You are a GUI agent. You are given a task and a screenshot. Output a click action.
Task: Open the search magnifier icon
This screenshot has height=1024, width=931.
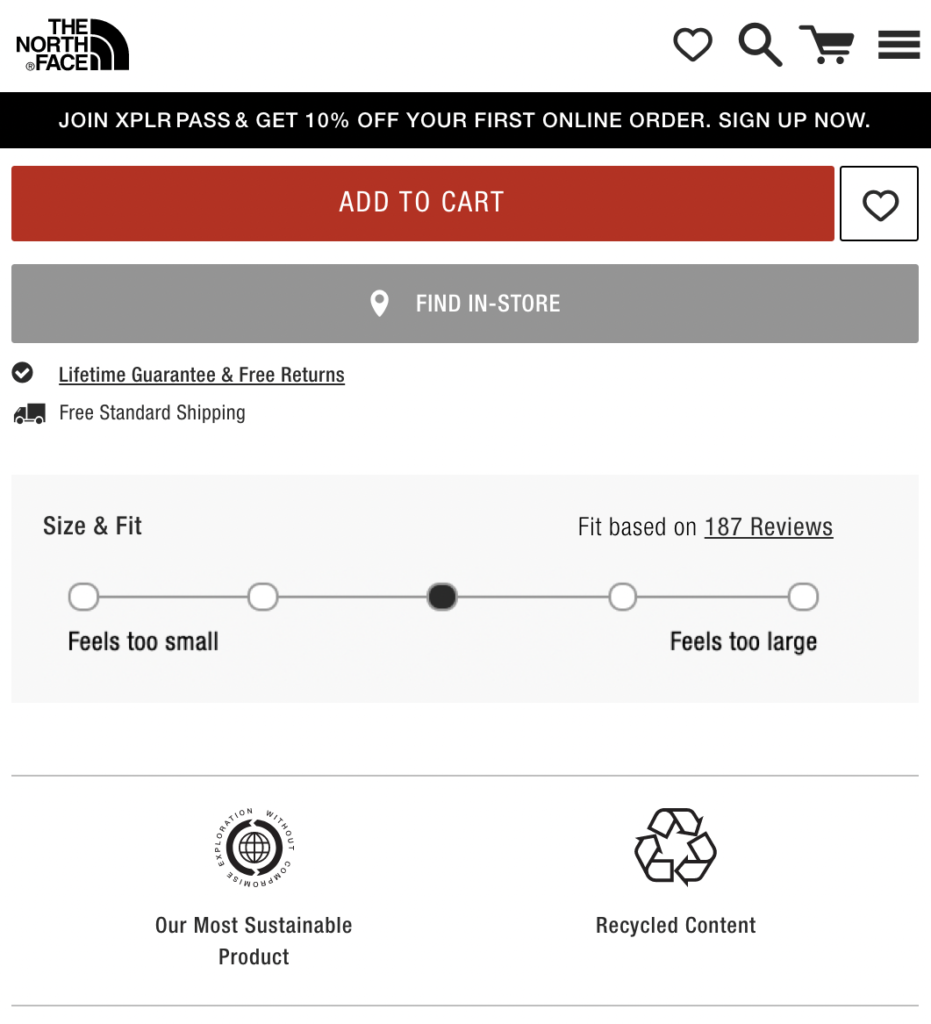(x=760, y=45)
